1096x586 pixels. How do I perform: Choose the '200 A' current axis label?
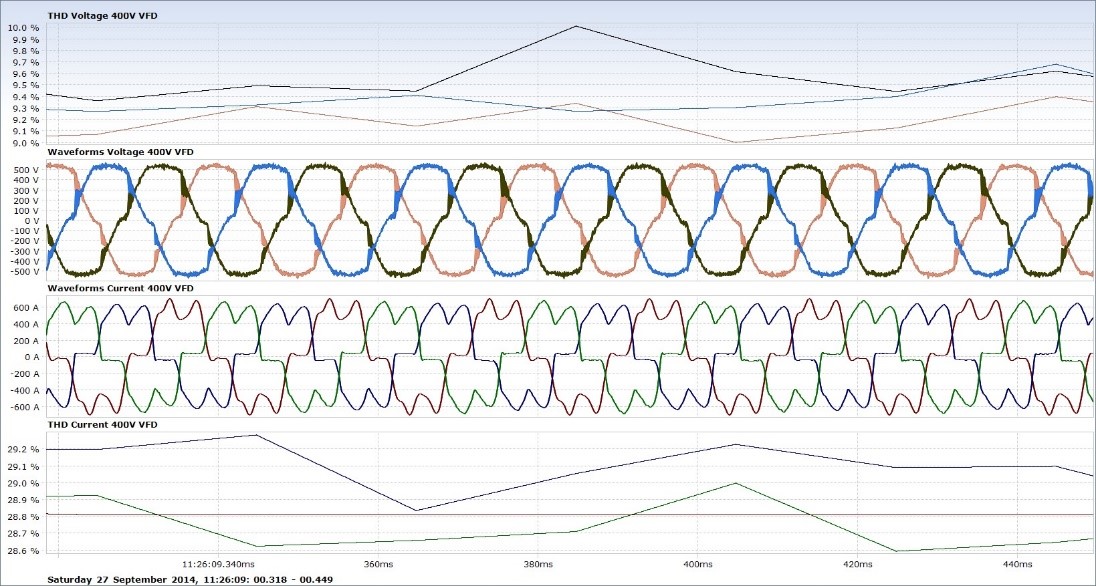[x=27, y=341]
